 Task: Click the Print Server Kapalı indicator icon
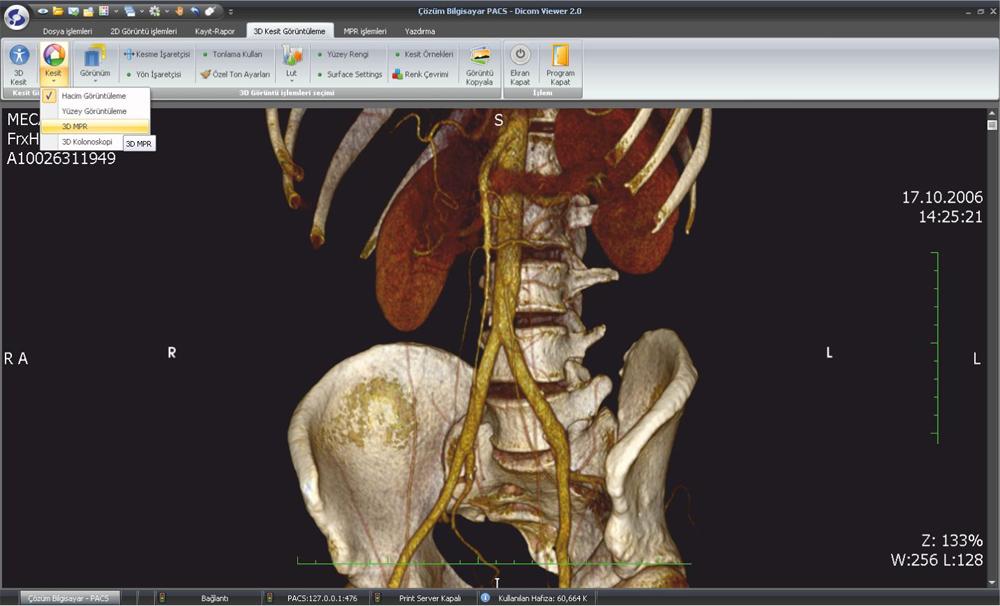(x=378, y=598)
